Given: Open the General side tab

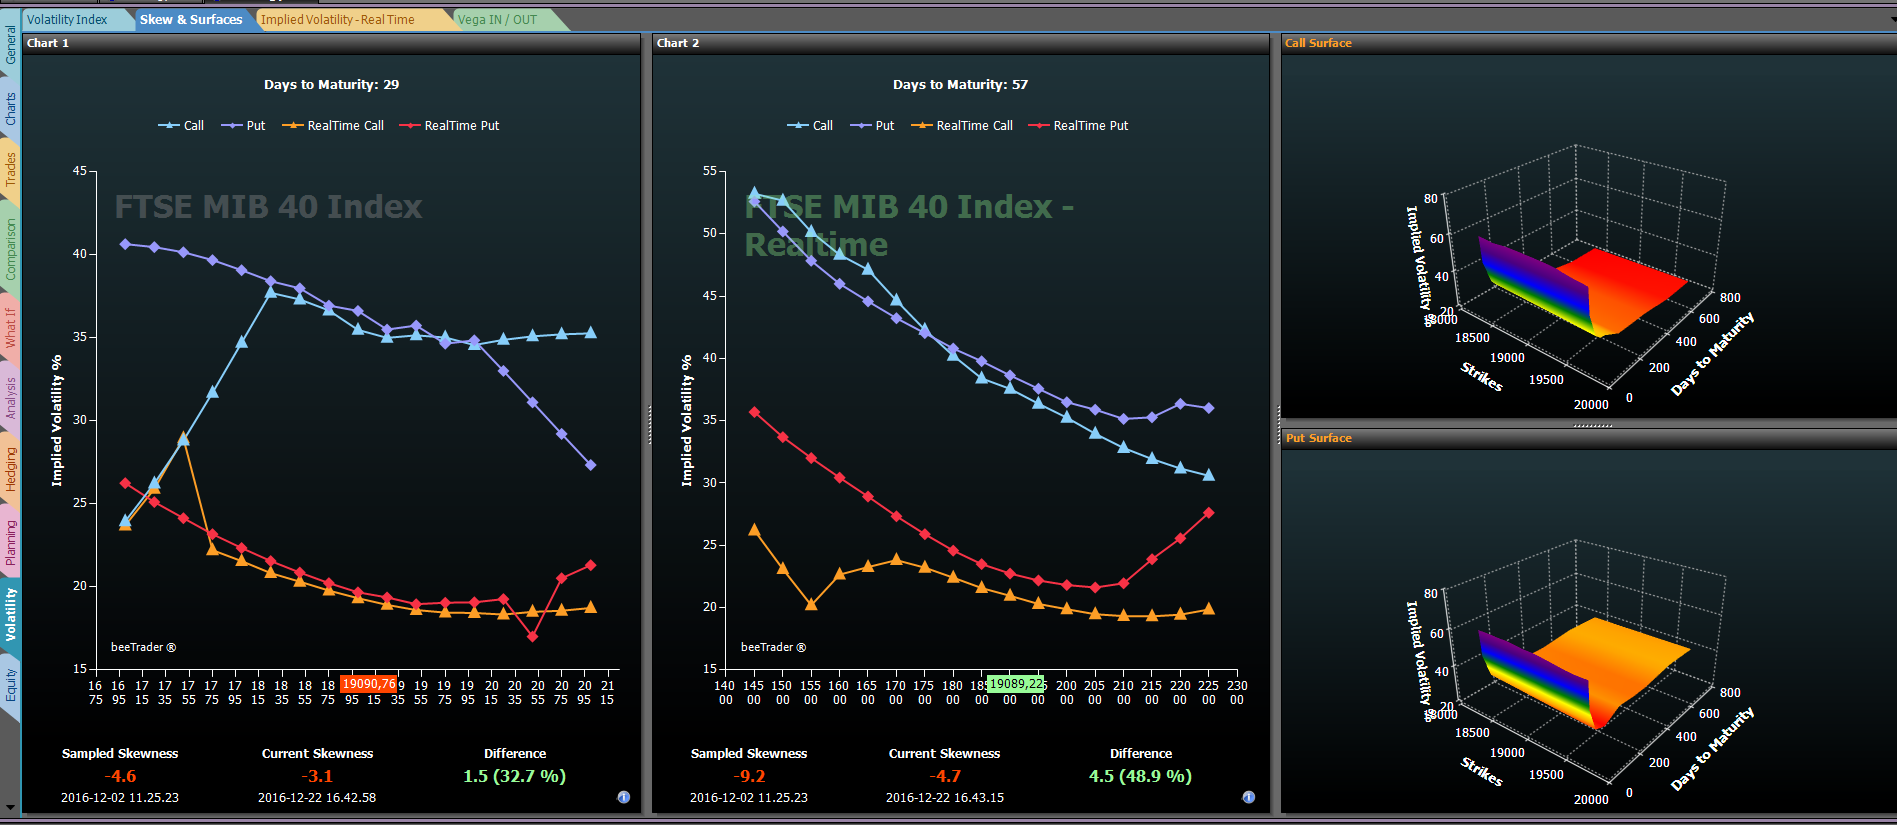Looking at the screenshot, I should click(x=10, y=45).
